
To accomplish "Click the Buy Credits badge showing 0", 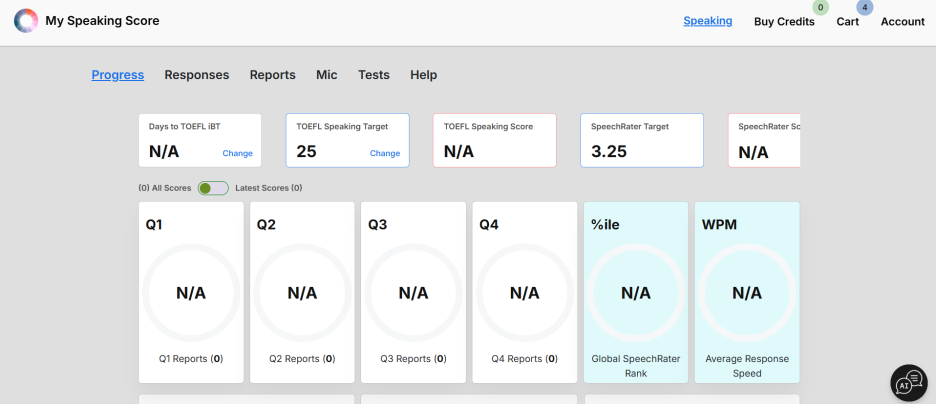I will point(820,8).
